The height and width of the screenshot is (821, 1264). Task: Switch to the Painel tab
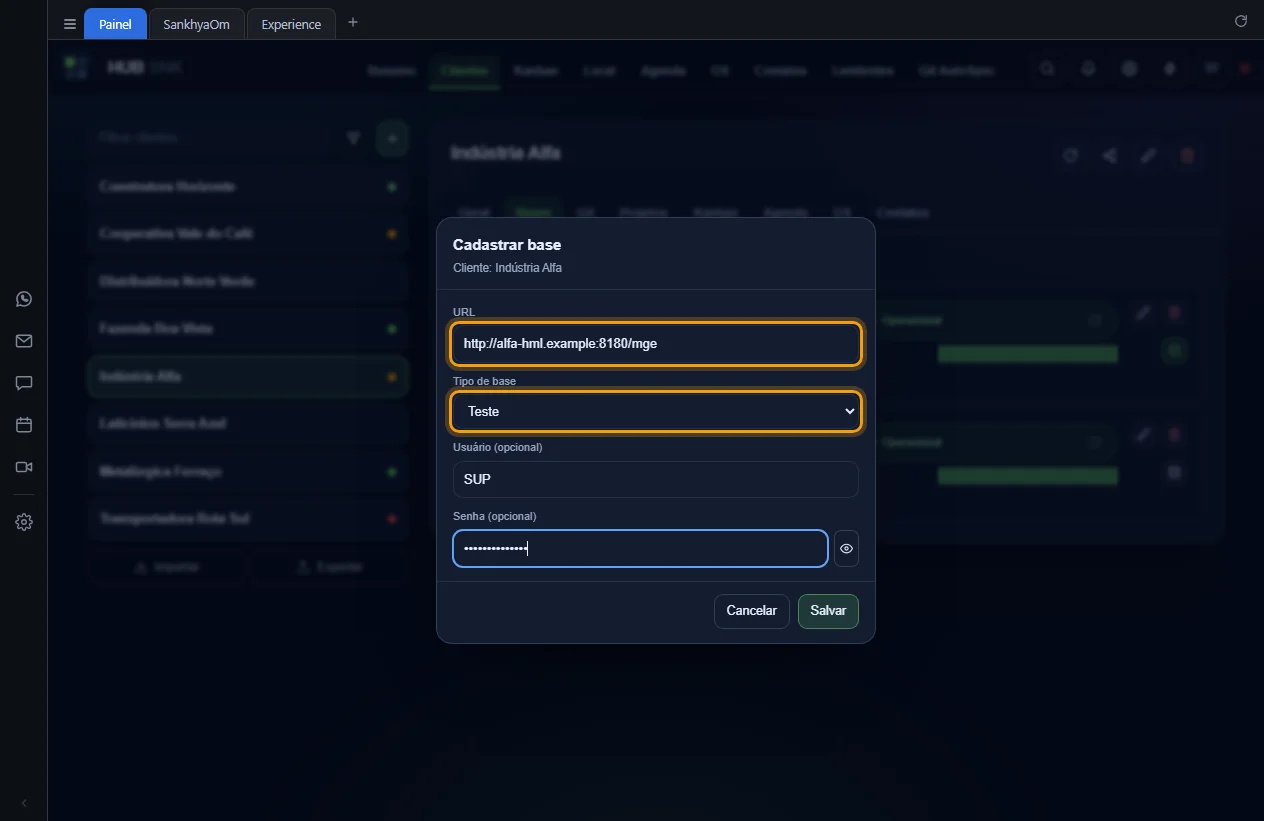pyautogui.click(x=115, y=24)
